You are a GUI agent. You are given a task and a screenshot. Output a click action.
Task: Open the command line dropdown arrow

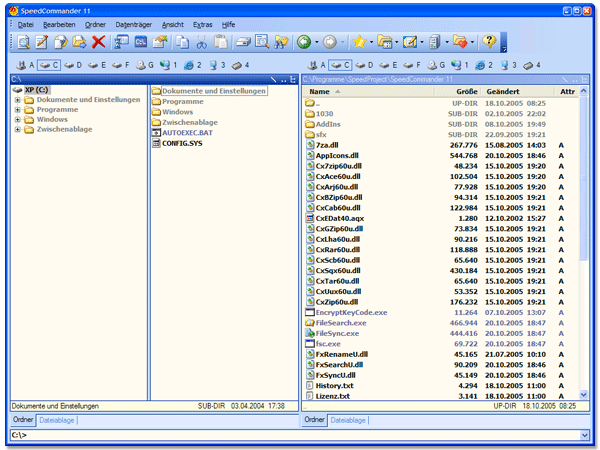click(585, 436)
